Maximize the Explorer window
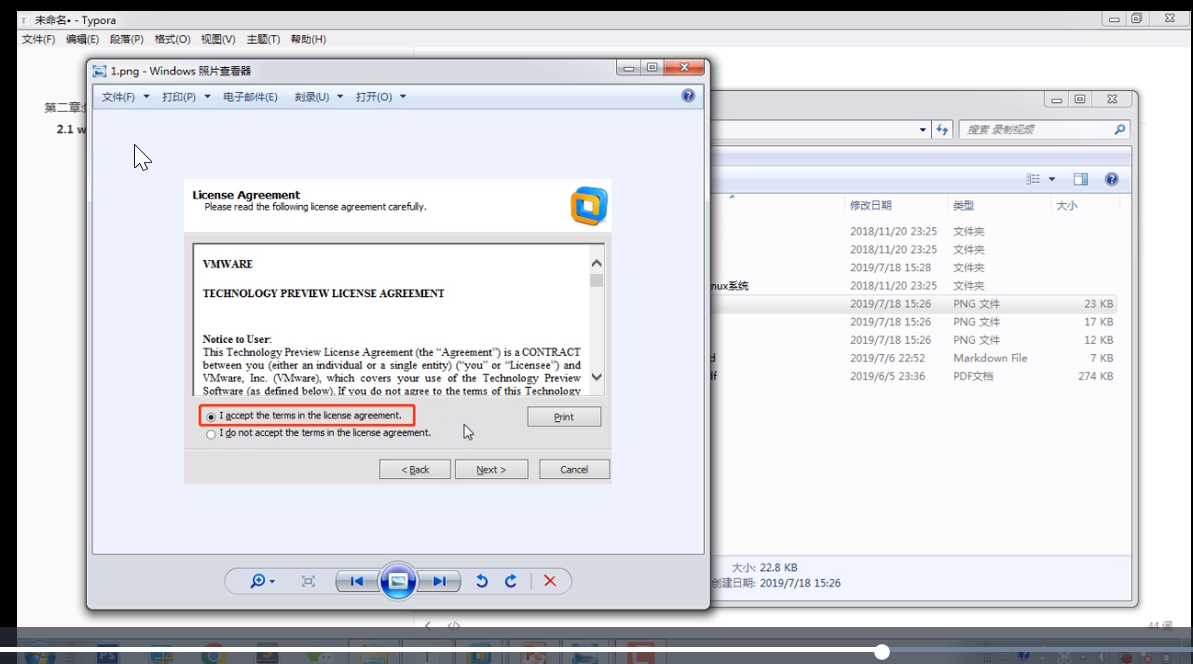This screenshot has height=664, width=1193. point(1080,100)
